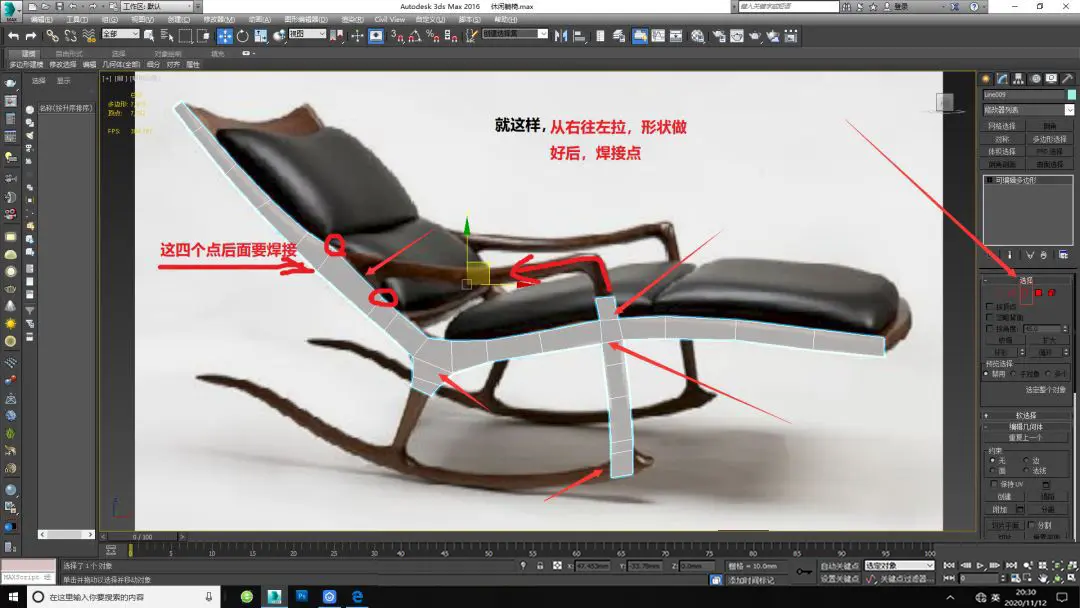Viewport: 1080px width, 608px height.
Task: Select 禁用 preview selection radio
Action: tap(986, 374)
